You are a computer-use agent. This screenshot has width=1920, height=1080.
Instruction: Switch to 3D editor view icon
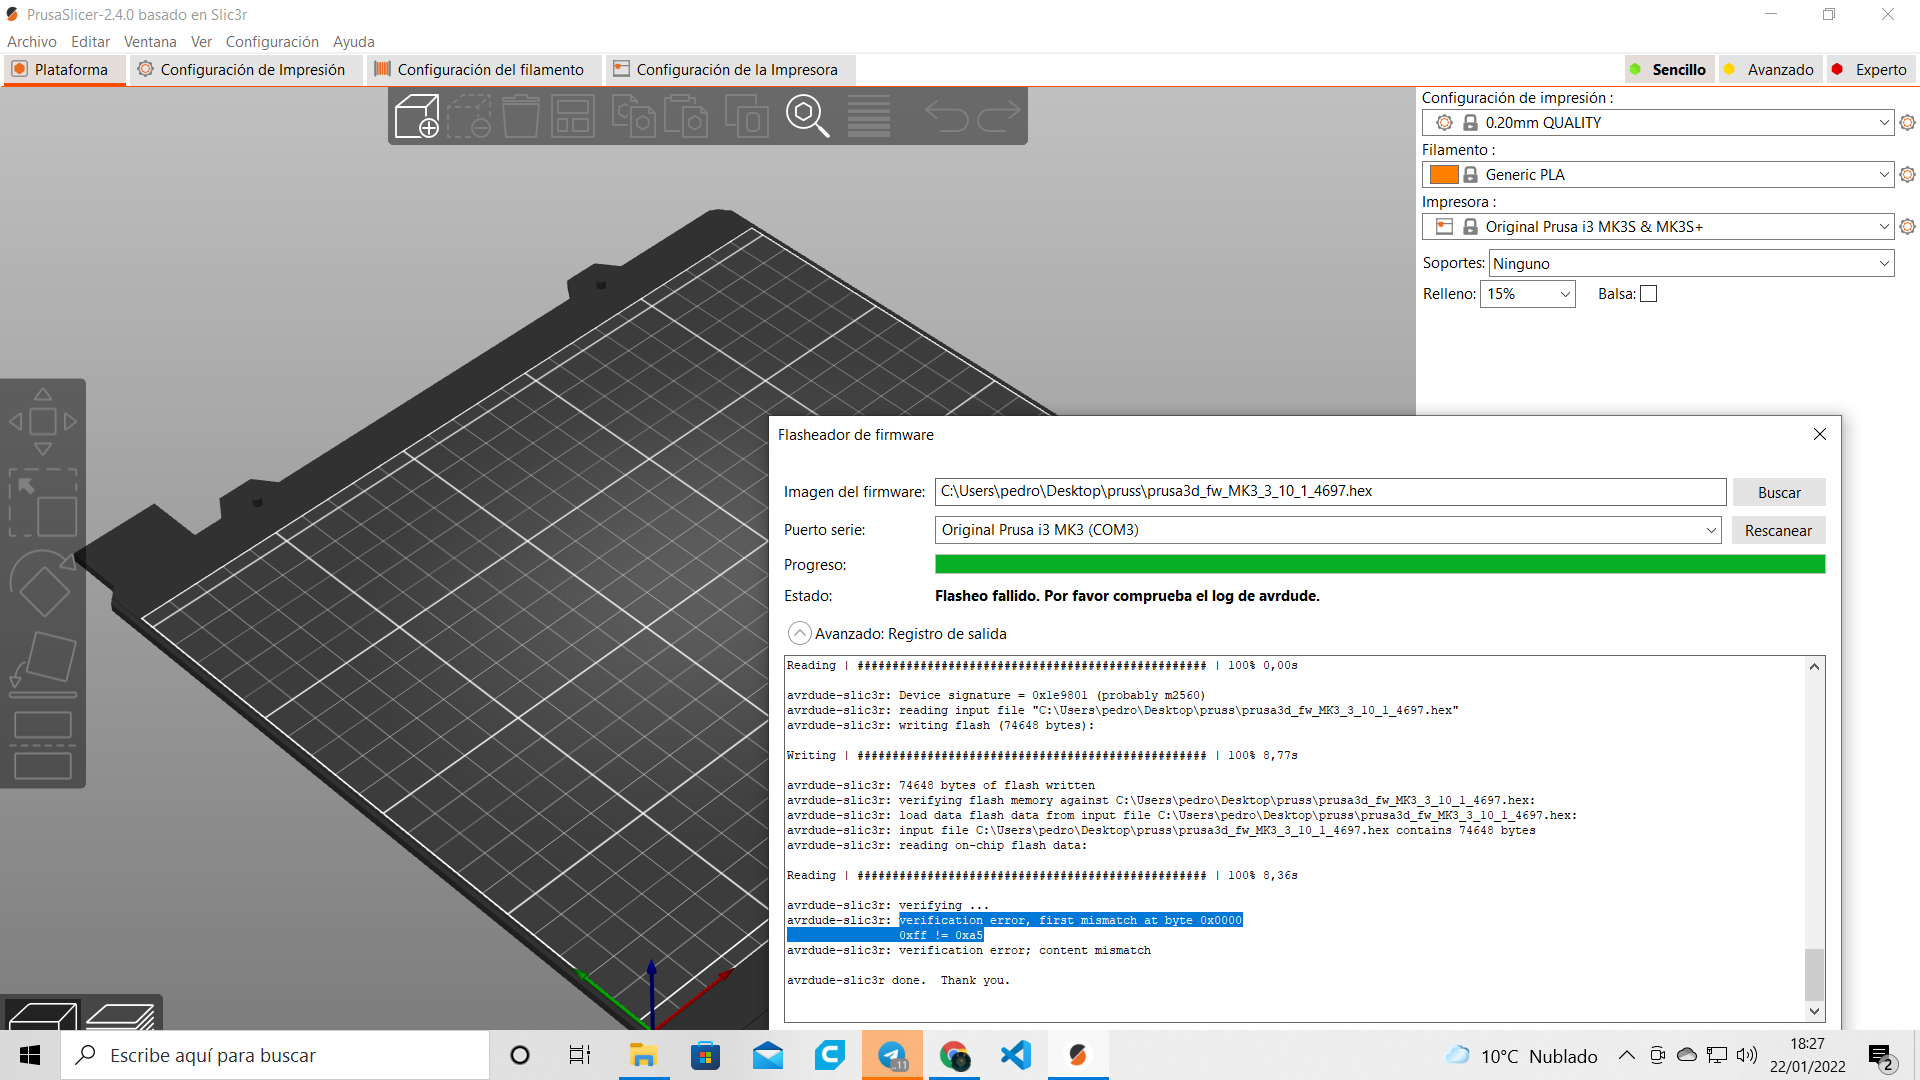click(42, 1015)
